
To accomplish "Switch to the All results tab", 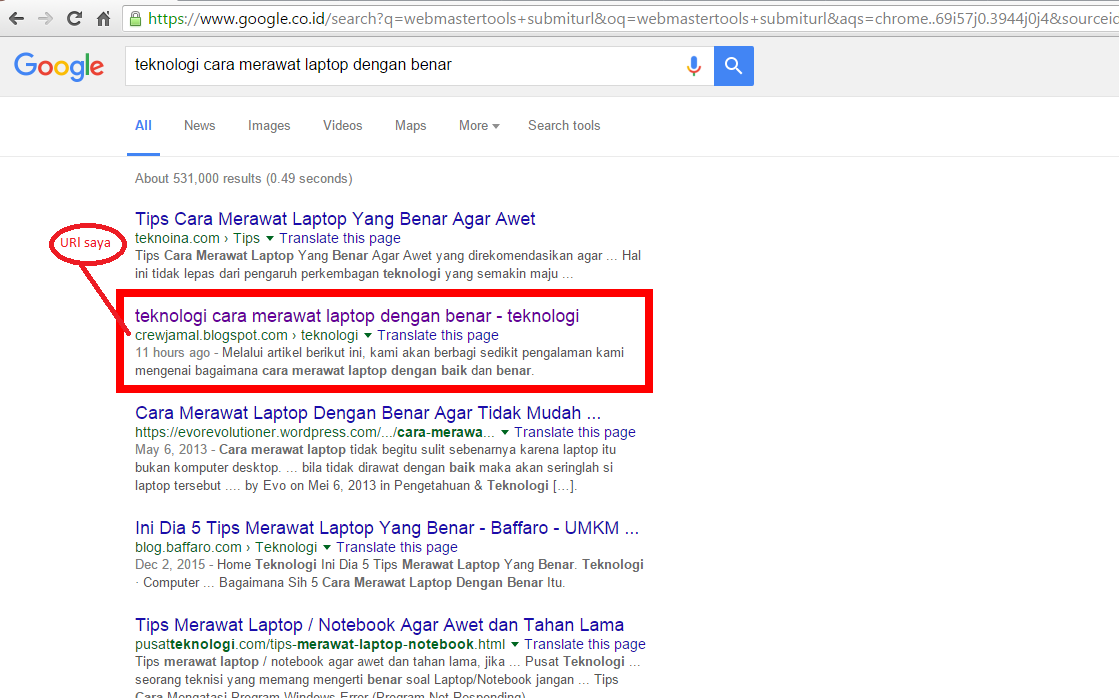I will tap(143, 126).
